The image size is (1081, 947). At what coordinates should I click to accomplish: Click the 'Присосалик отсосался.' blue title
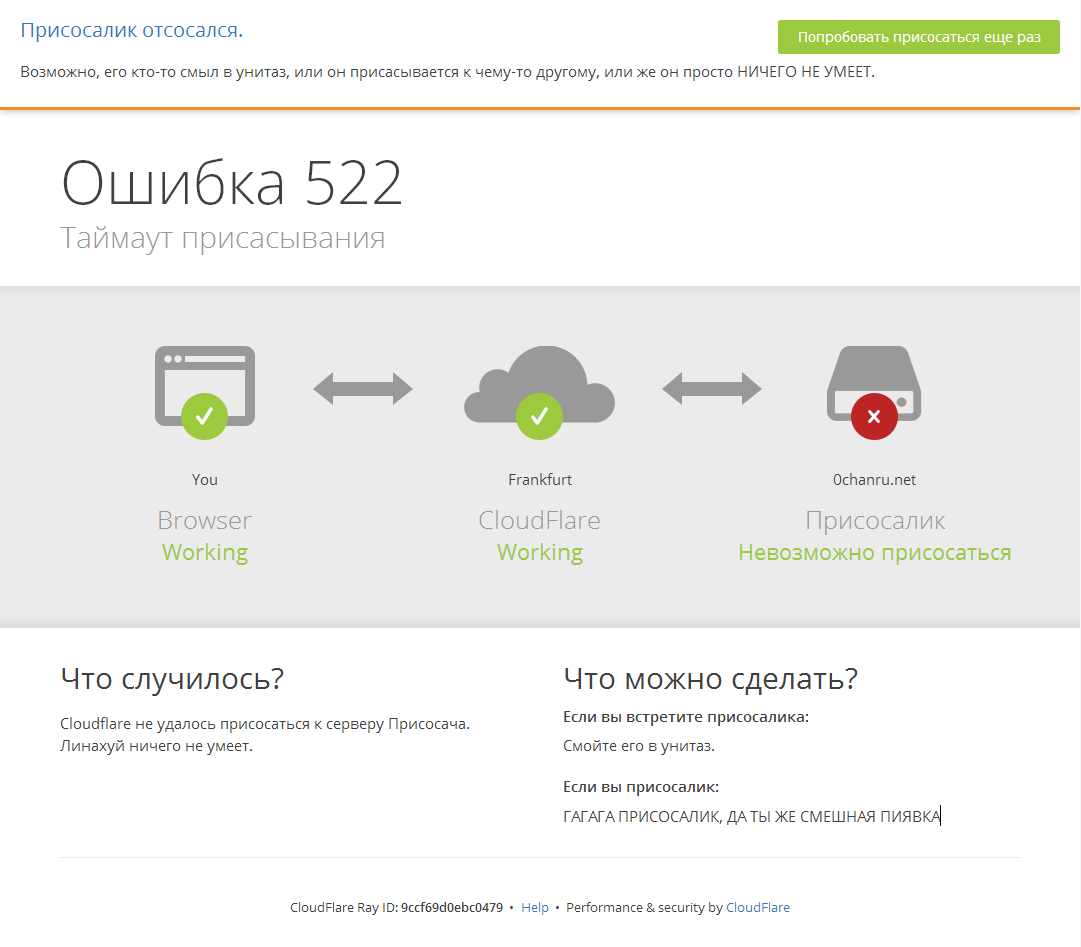click(x=131, y=30)
